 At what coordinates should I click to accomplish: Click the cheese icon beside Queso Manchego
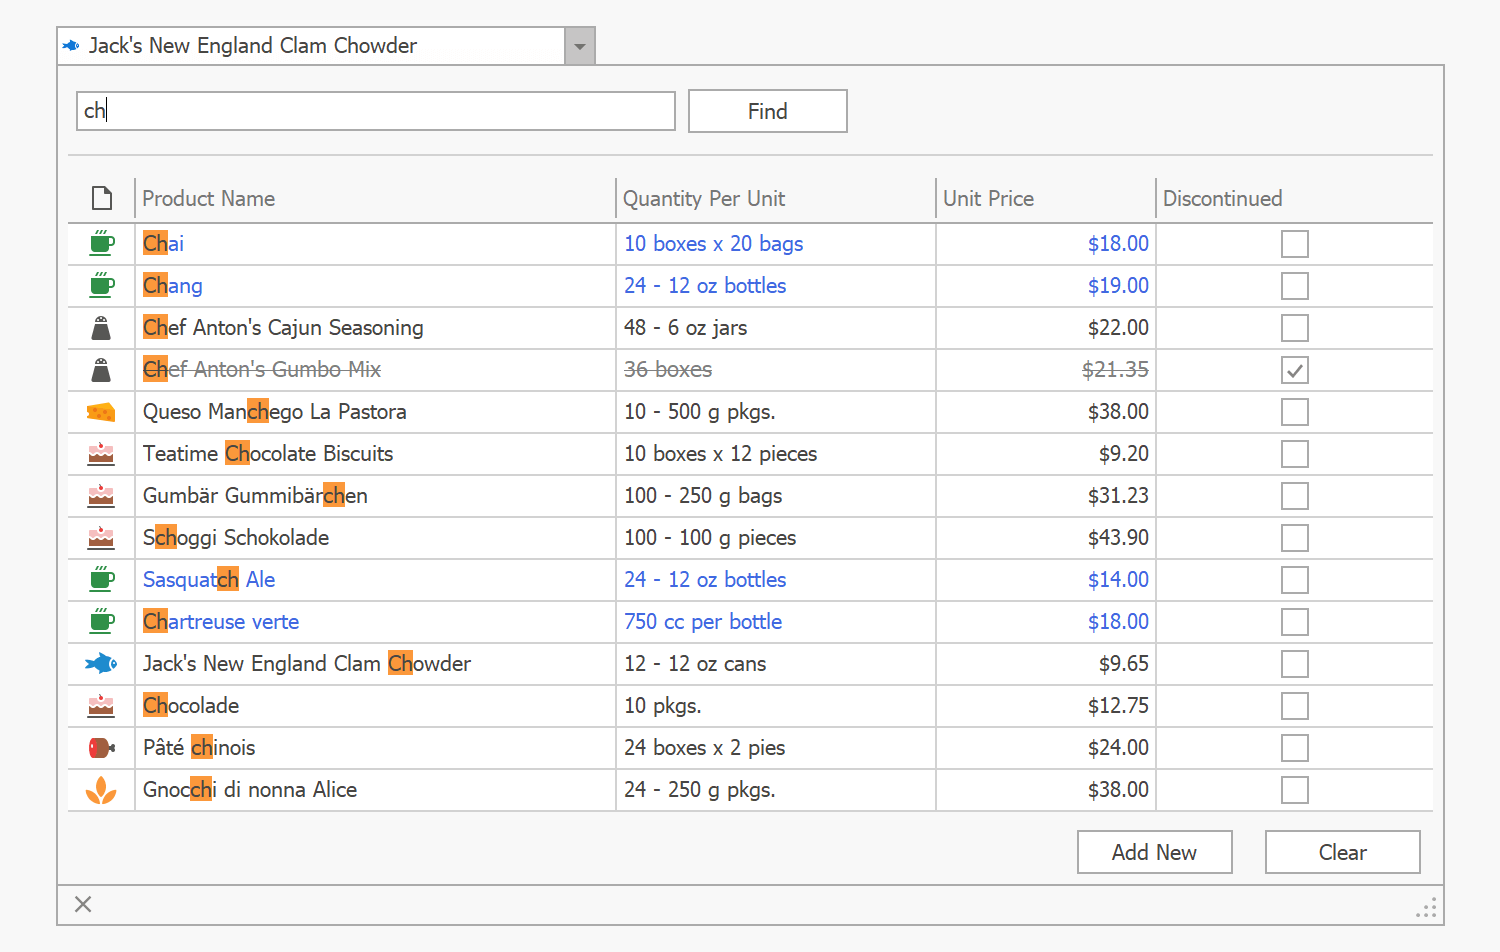(x=101, y=412)
